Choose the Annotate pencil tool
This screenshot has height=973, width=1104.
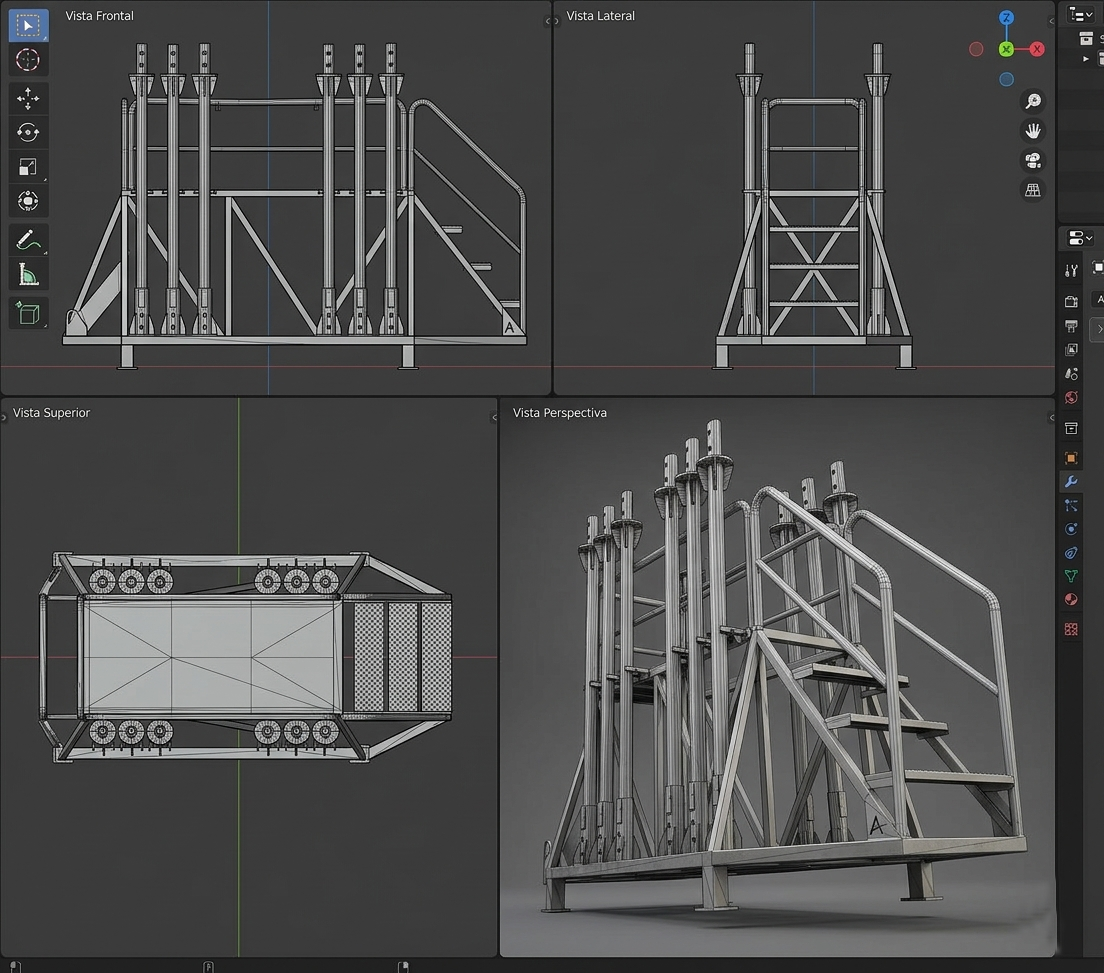[28, 240]
